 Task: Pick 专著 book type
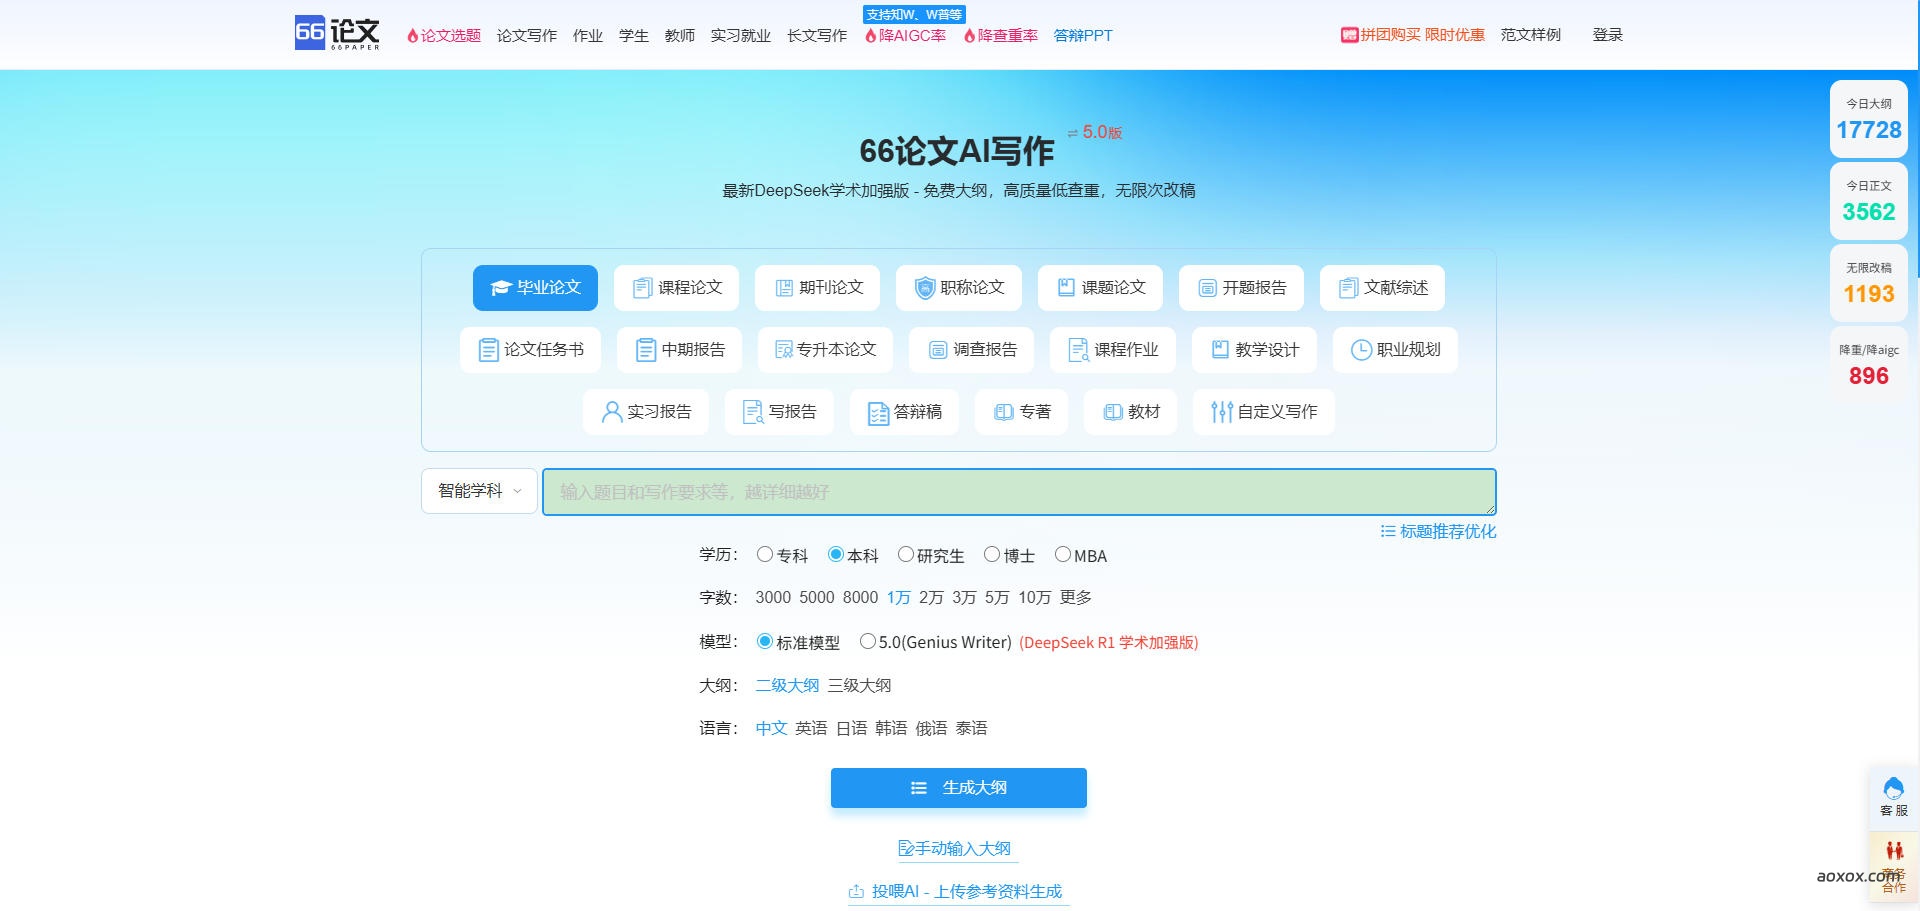[1021, 412]
